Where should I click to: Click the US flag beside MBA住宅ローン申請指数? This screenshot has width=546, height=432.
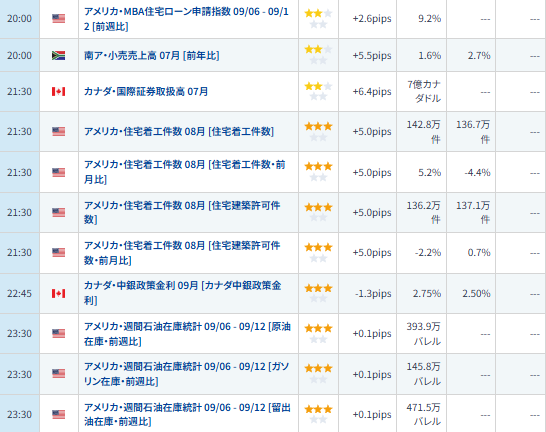tap(58, 18)
